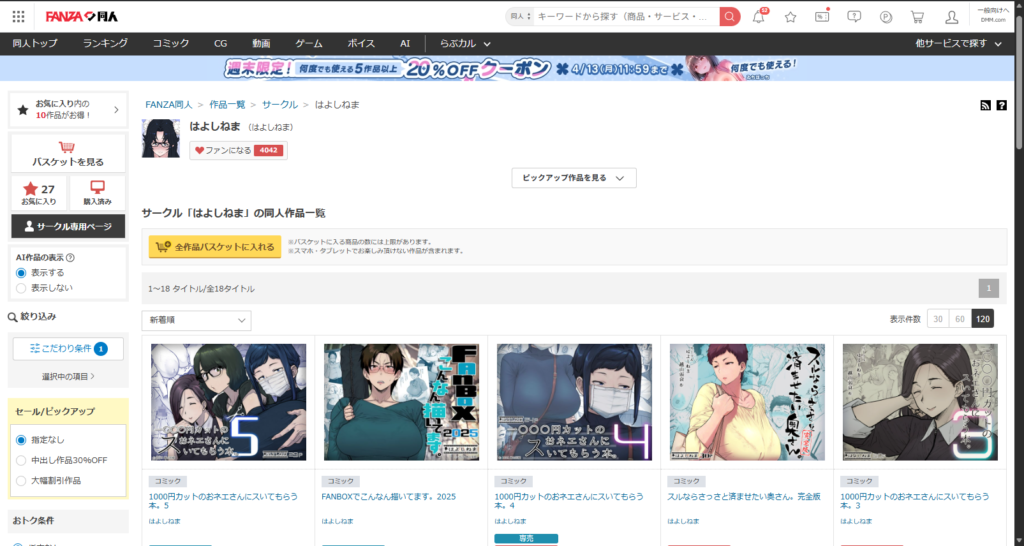Open the shopping cart icon in header
1024x546 pixels.
pyautogui.click(x=918, y=17)
